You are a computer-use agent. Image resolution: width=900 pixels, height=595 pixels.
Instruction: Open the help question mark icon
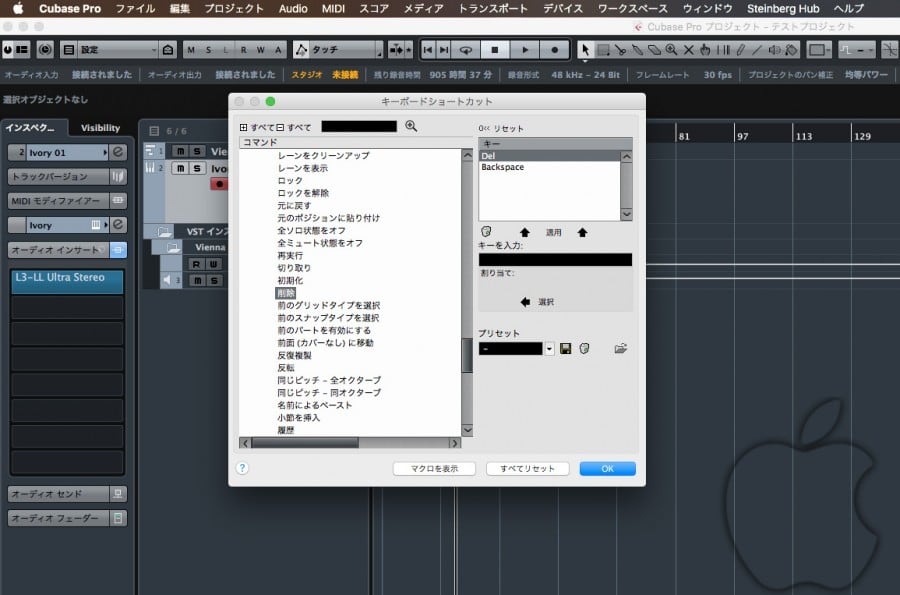click(x=242, y=468)
